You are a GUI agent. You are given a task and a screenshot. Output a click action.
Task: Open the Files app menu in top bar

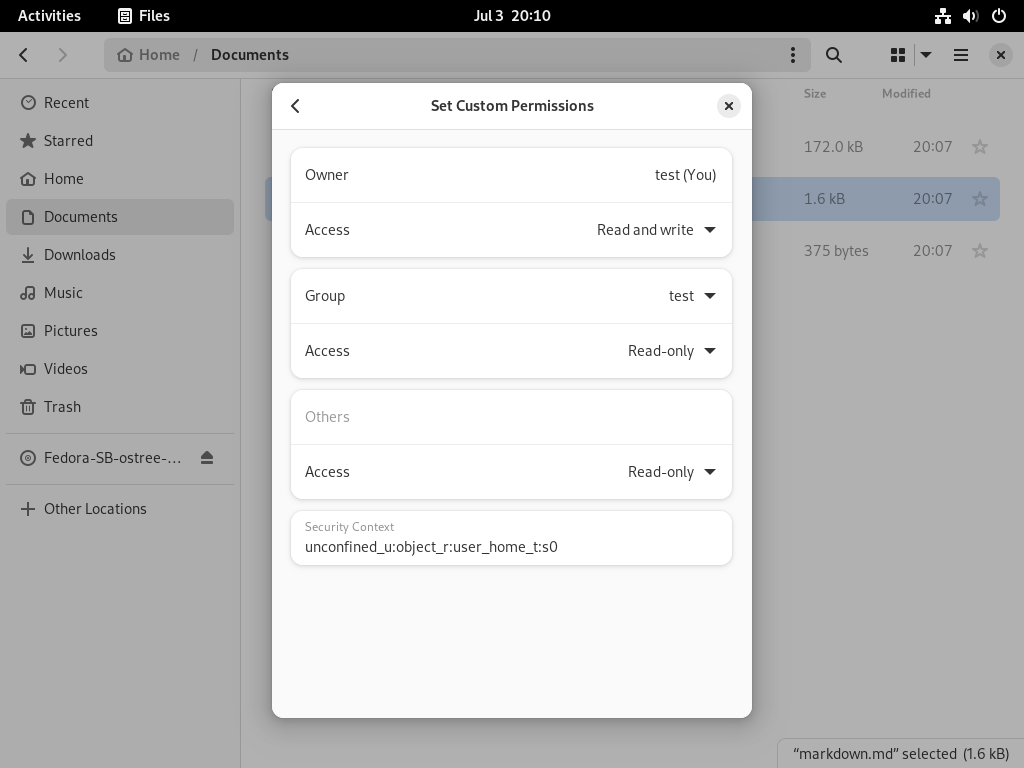(144, 16)
